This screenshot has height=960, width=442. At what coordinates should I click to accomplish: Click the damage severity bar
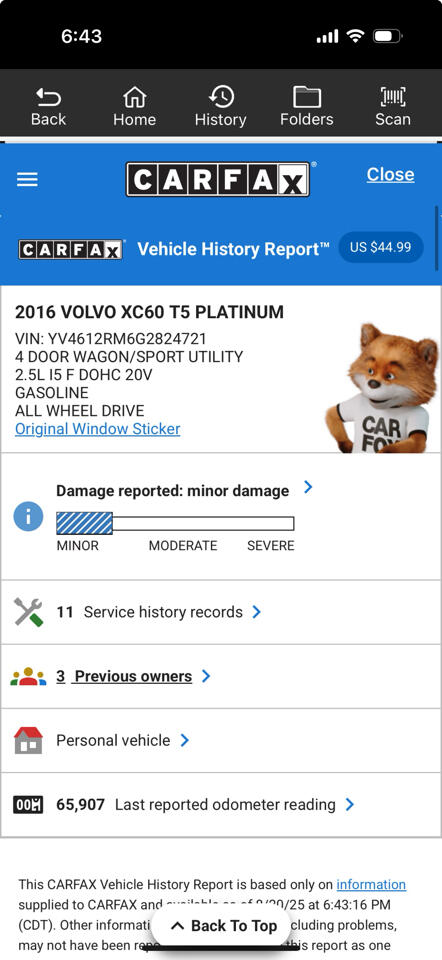(x=175, y=523)
